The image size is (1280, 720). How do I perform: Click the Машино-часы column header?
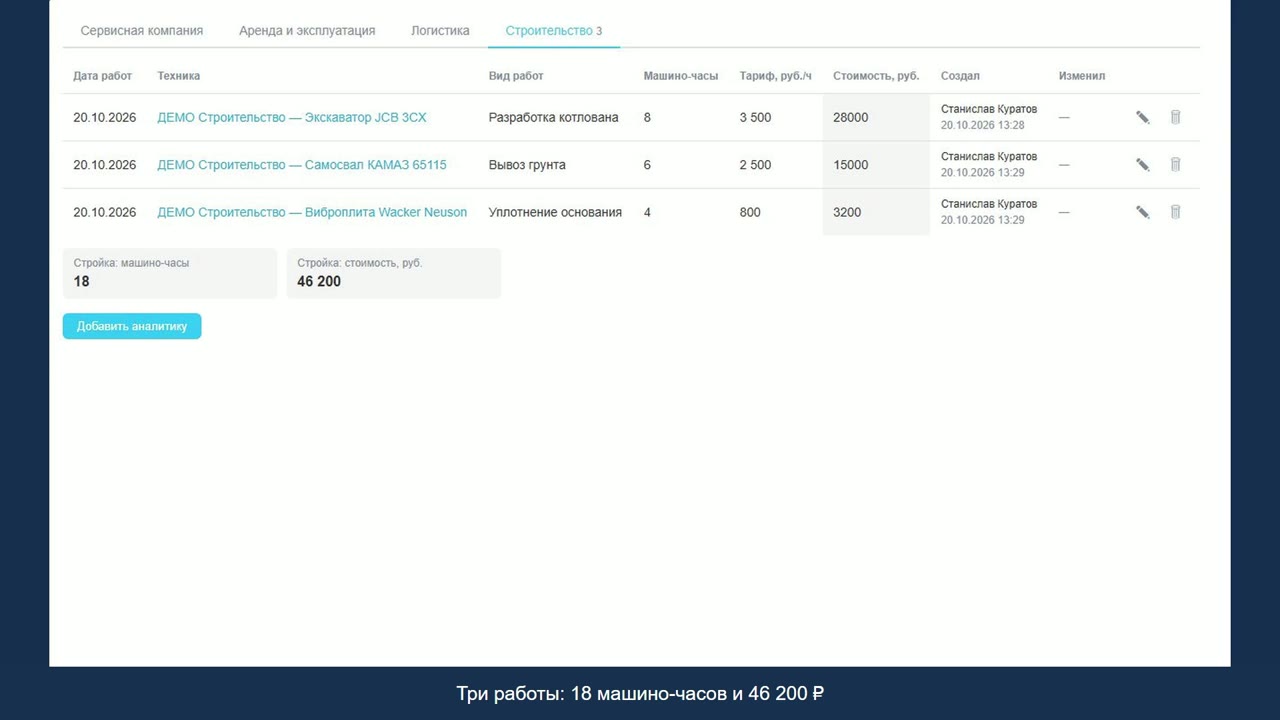[x=681, y=76]
